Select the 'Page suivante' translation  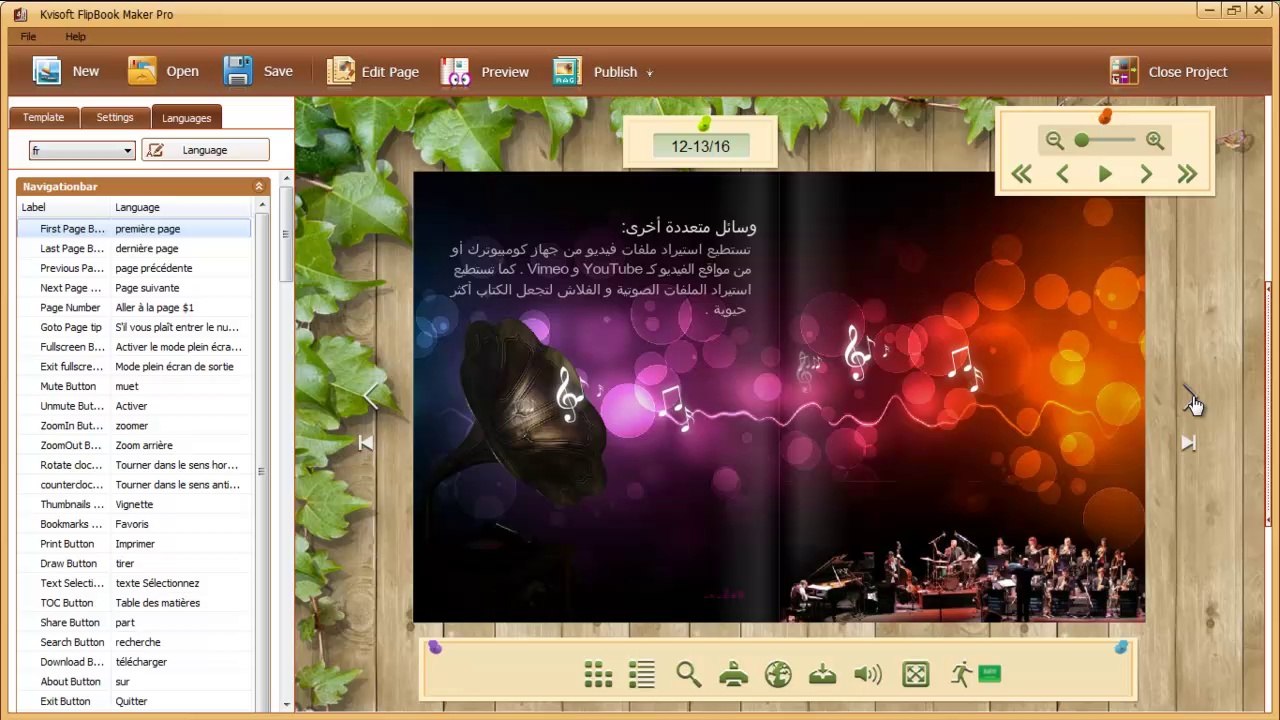(147, 288)
